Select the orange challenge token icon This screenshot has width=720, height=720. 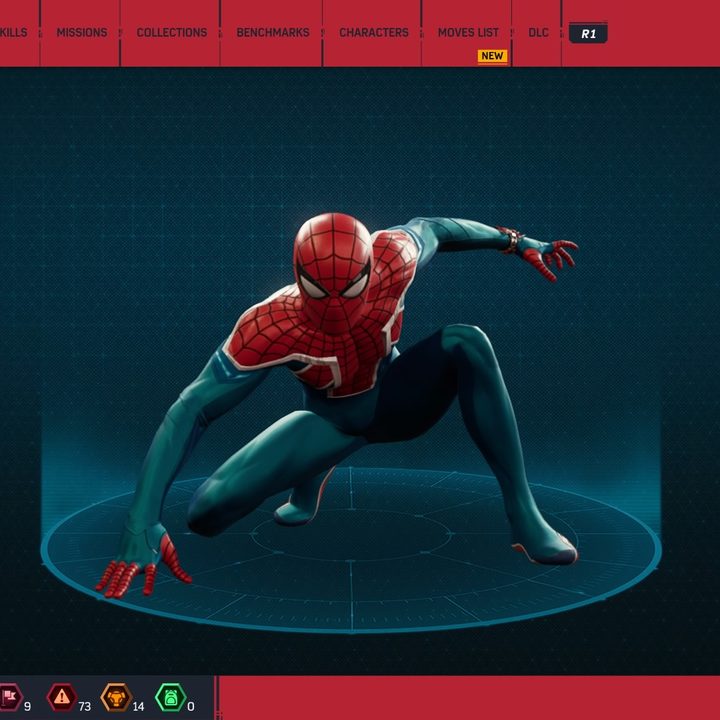pos(116,697)
